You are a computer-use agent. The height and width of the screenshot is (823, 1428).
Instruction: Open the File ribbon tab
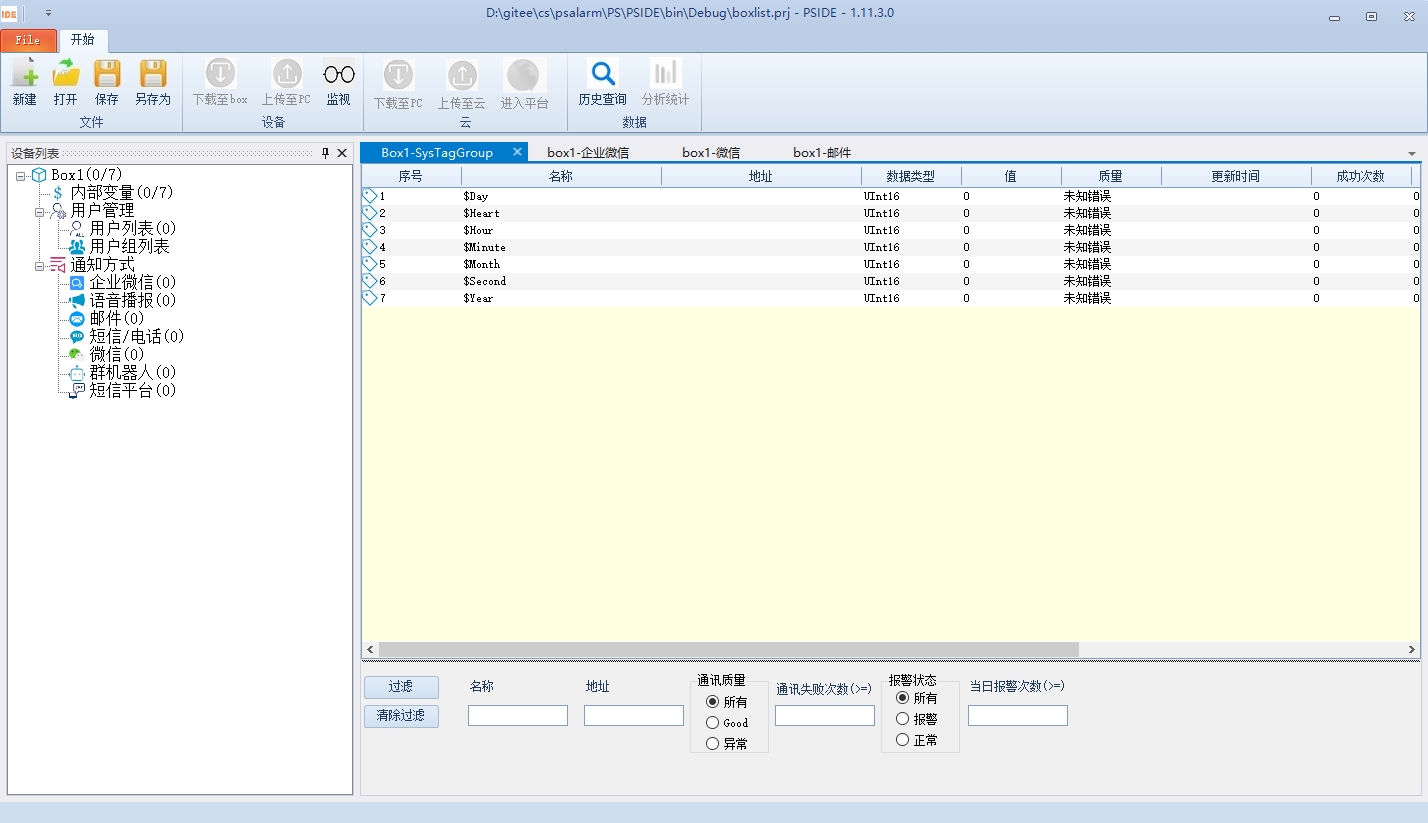pos(28,40)
